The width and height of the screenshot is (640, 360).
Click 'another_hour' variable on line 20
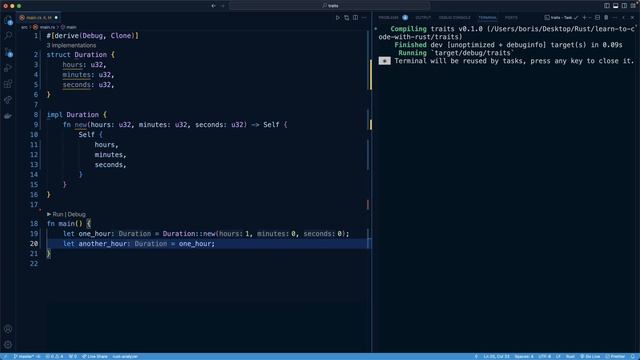(102, 244)
